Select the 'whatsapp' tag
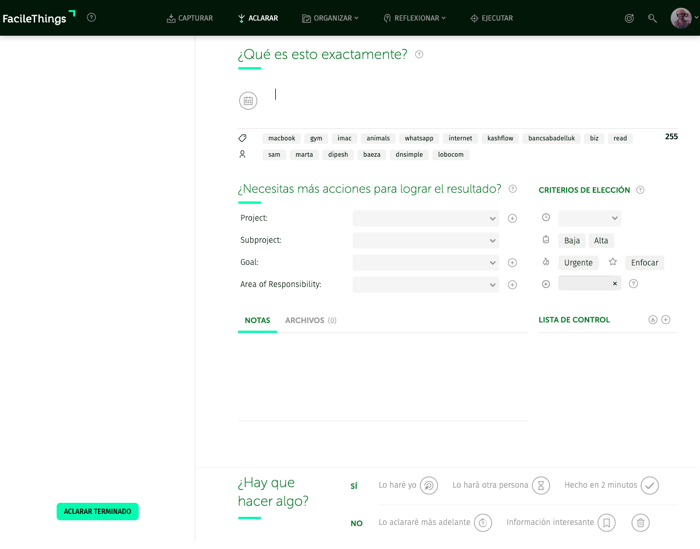The height and width of the screenshot is (549, 700). click(x=419, y=139)
